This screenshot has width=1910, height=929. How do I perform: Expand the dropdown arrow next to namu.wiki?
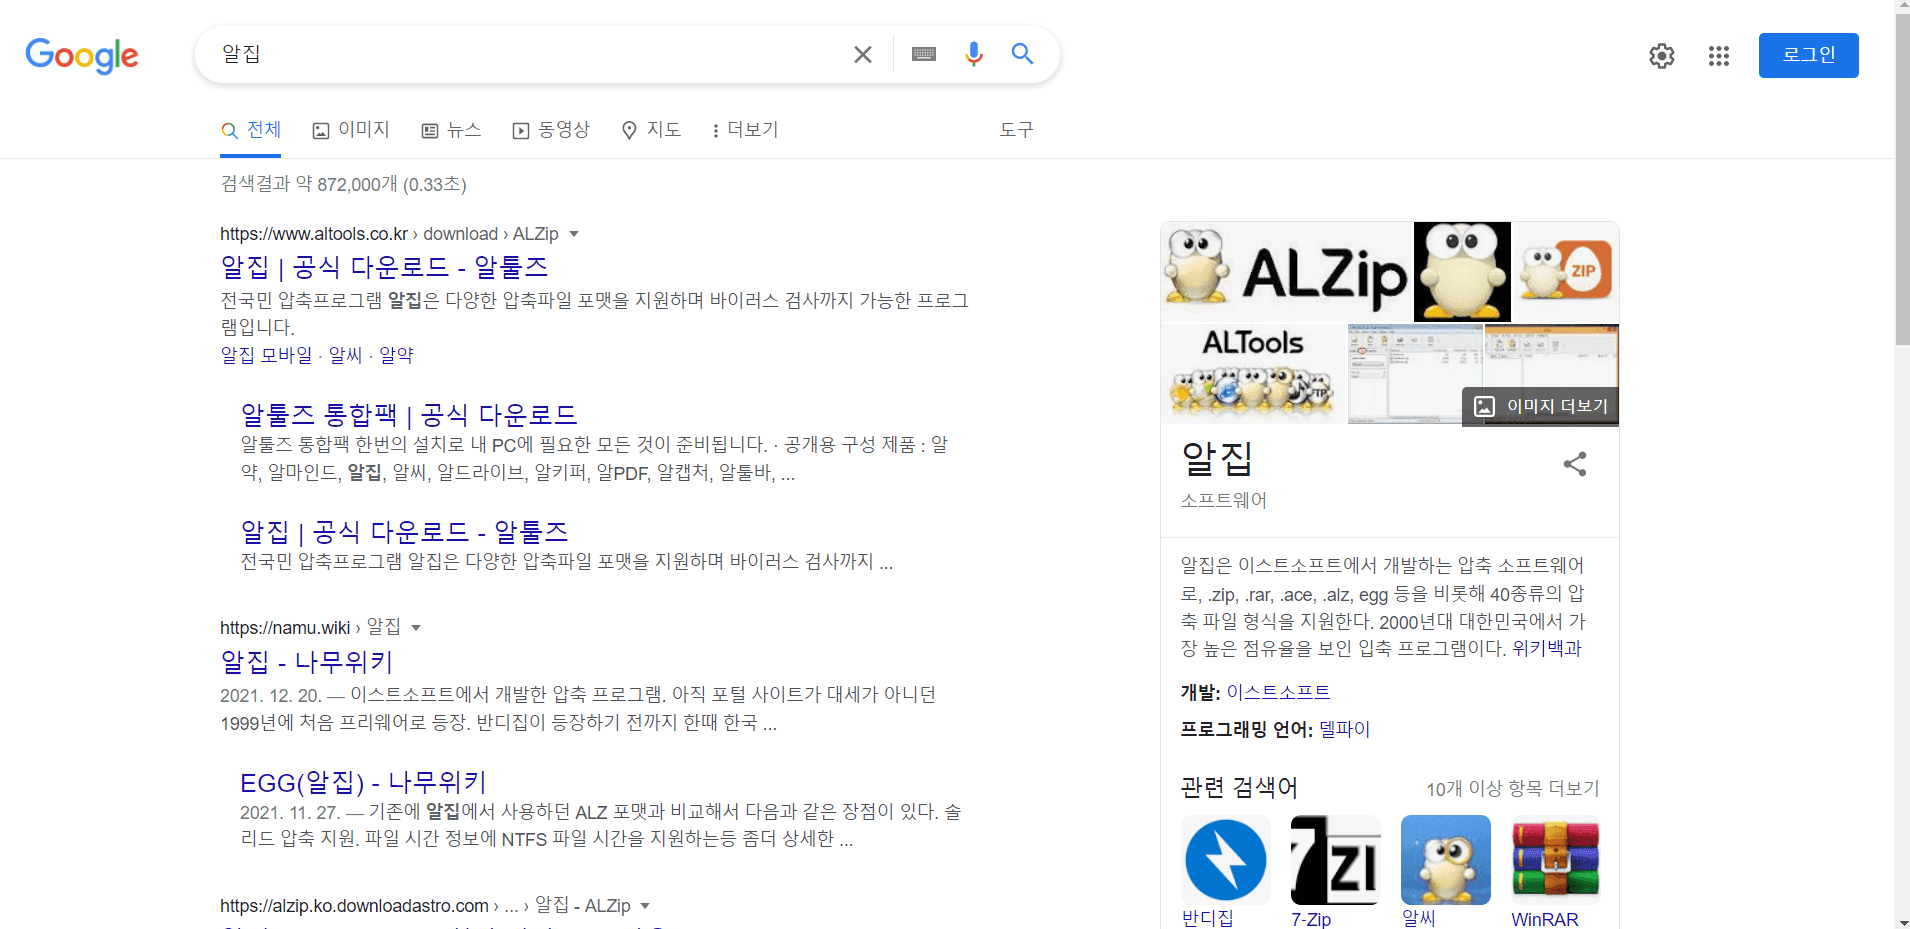417,627
